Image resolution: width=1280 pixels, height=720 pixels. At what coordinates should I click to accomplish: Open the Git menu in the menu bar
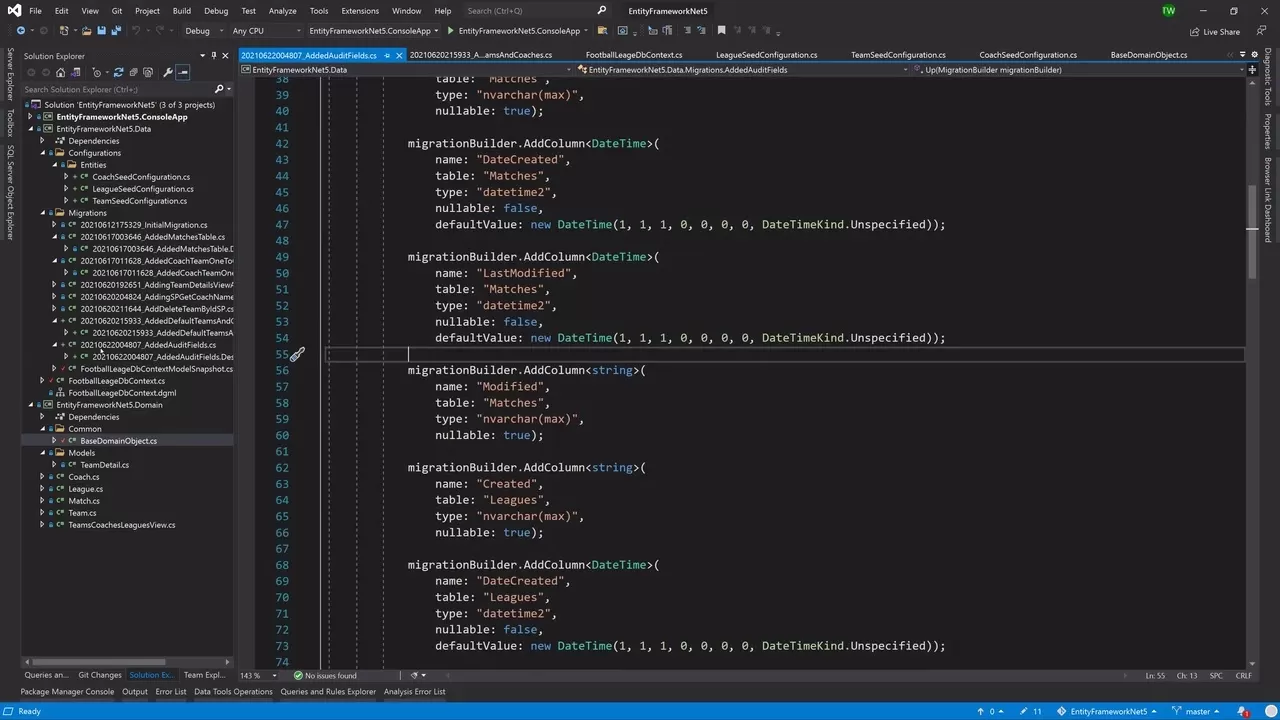point(117,11)
